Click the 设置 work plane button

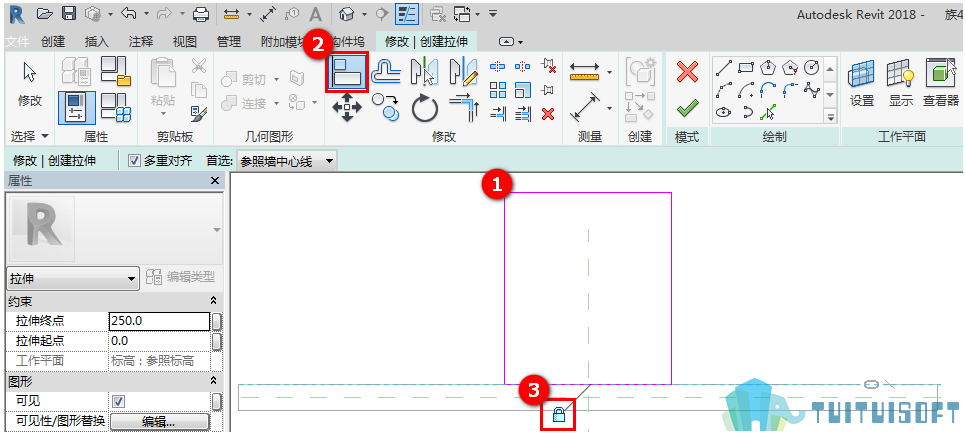tap(862, 83)
